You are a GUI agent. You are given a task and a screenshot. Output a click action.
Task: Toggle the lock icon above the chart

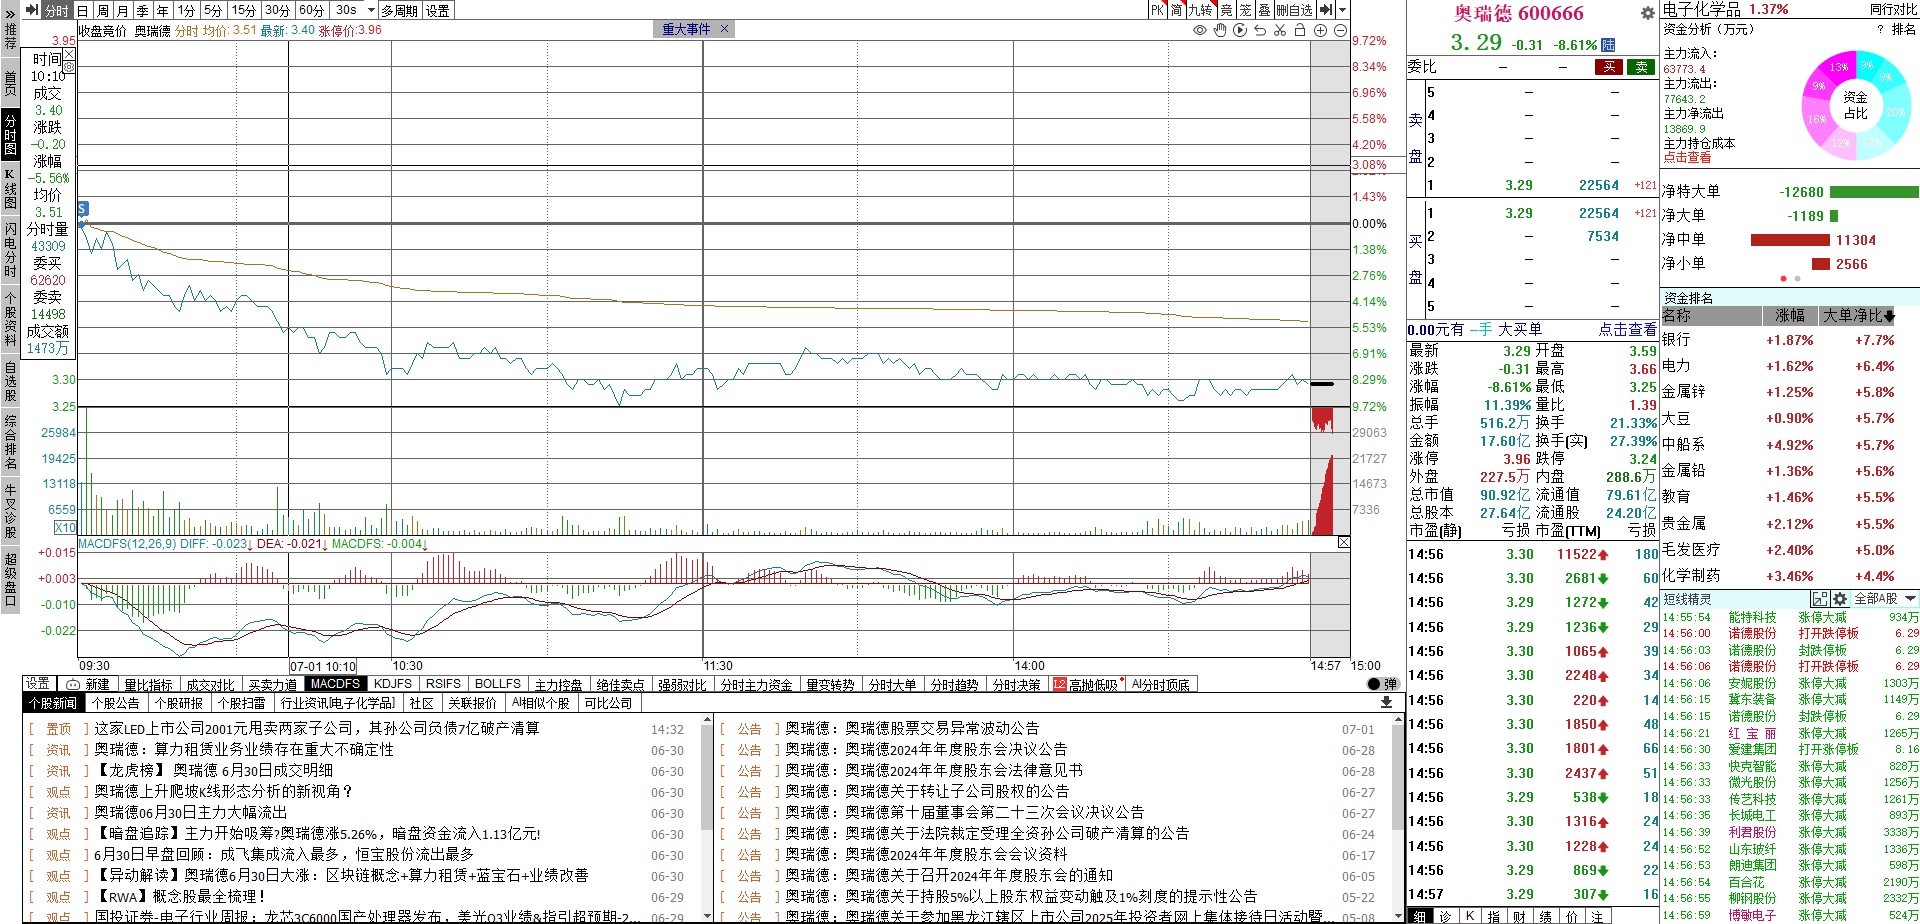tap(1300, 30)
